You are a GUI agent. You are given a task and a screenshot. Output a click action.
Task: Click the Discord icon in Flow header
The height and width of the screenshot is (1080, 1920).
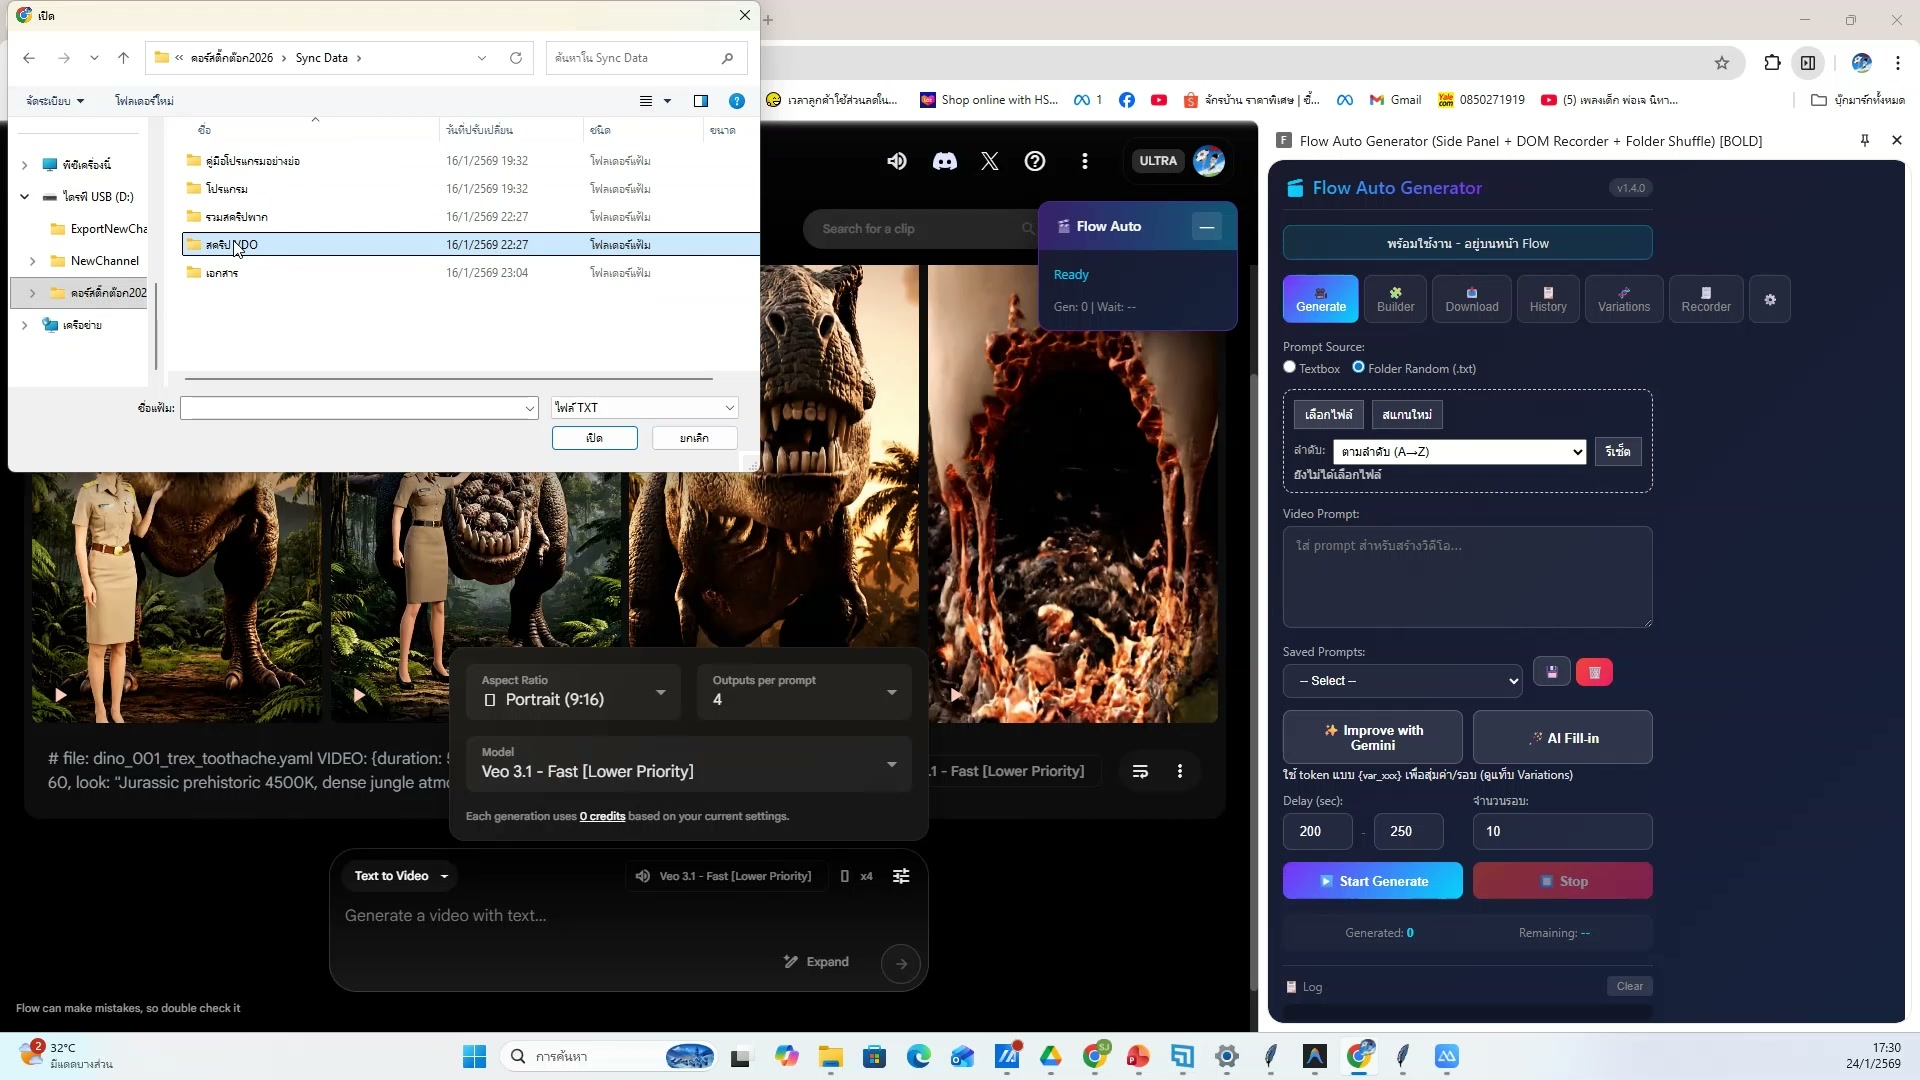point(944,161)
